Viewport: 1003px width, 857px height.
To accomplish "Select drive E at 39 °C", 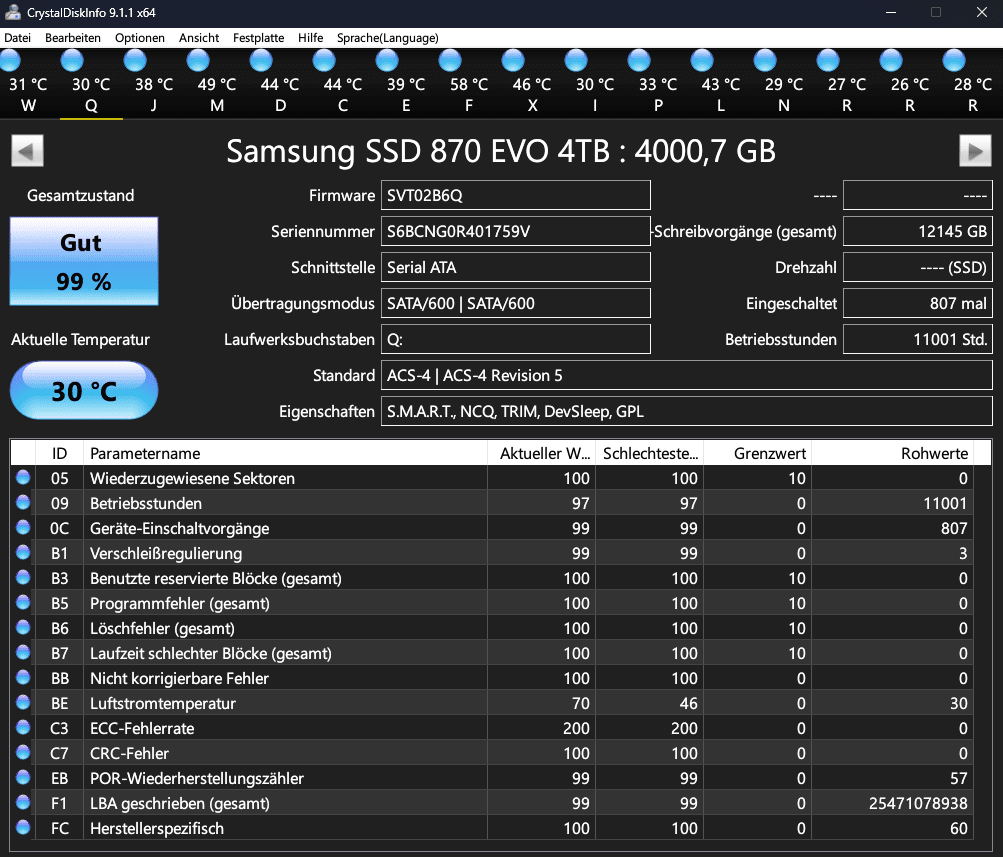I will pyautogui.click(x=406, y=83).
